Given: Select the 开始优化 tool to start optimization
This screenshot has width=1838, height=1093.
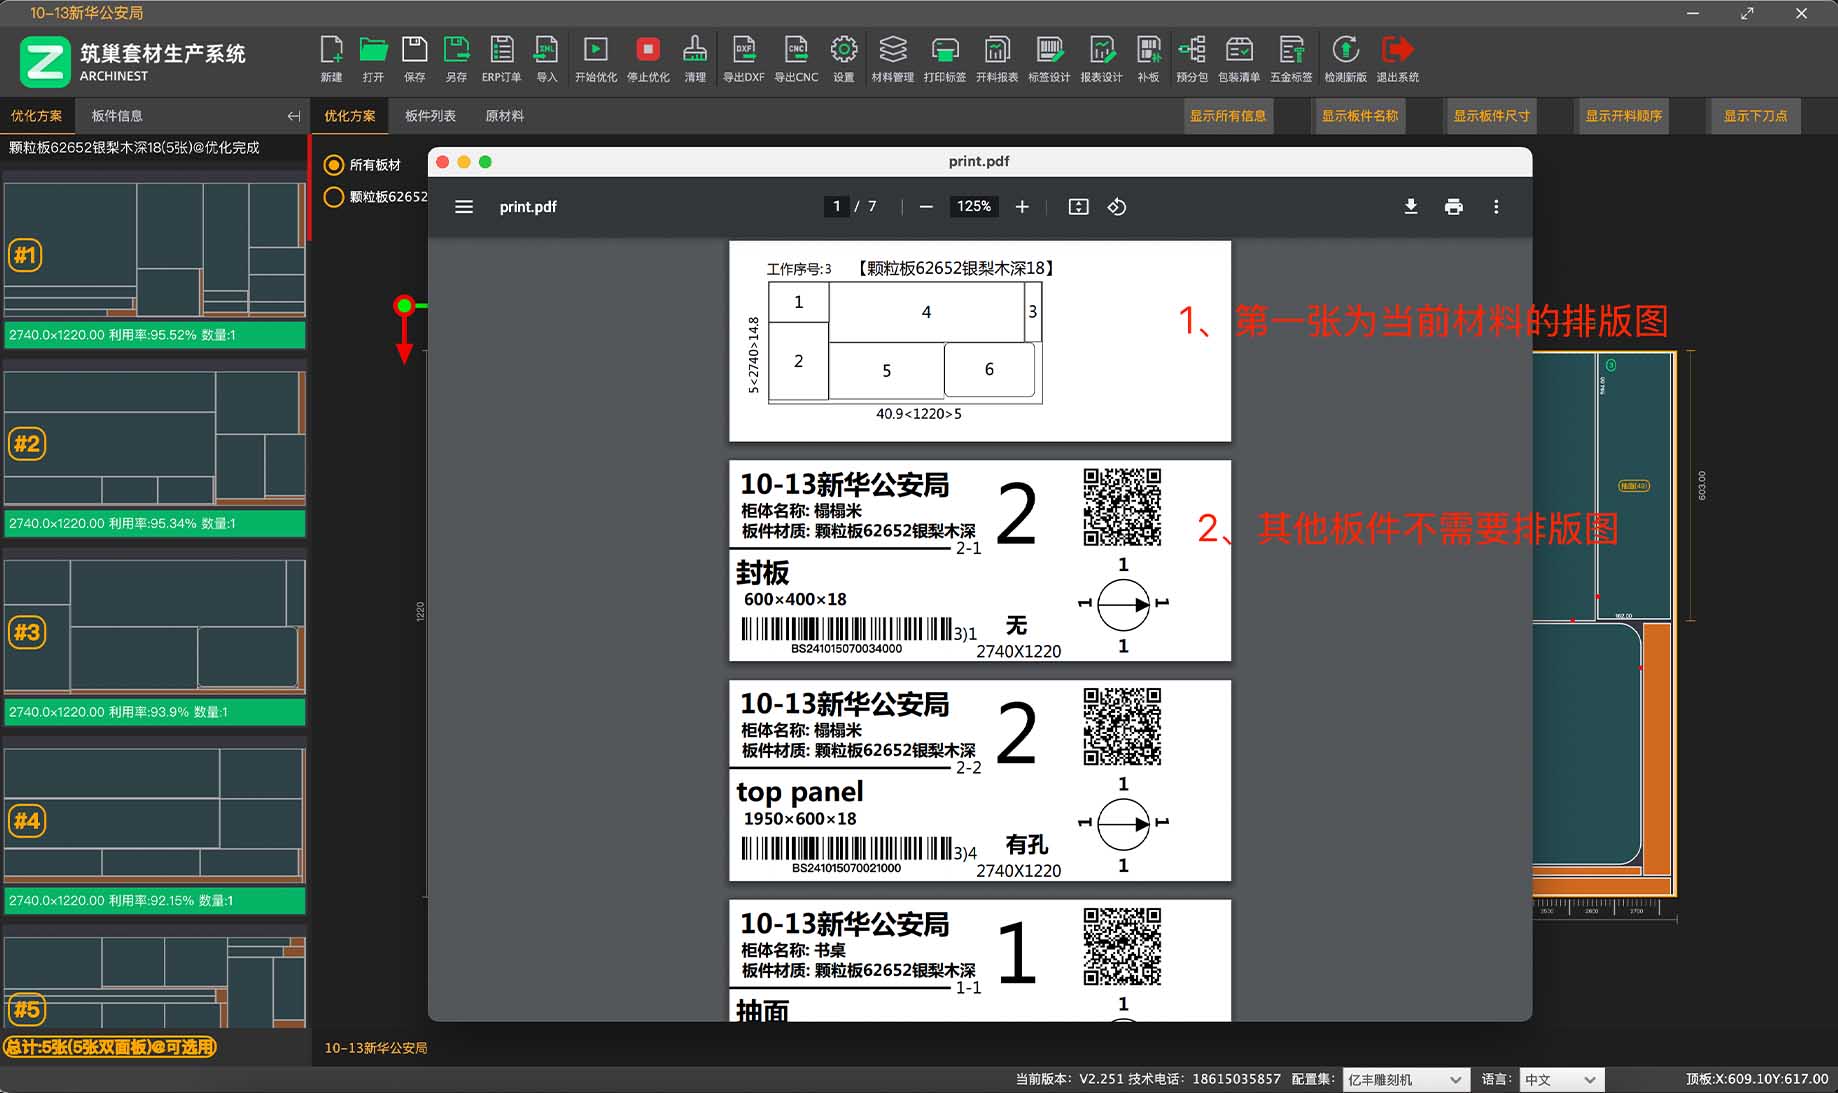Looking at the screenshot, I should pos(595,57).
